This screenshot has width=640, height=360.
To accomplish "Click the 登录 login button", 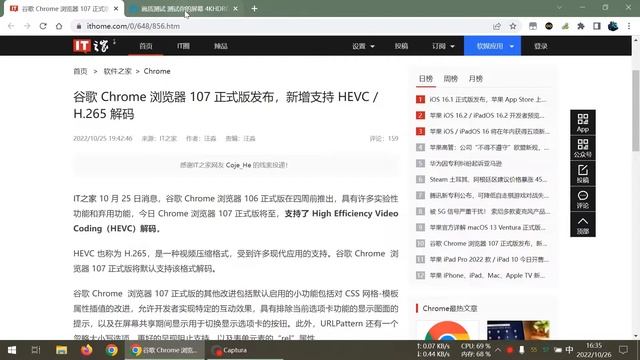I will (x=541, y=46).
